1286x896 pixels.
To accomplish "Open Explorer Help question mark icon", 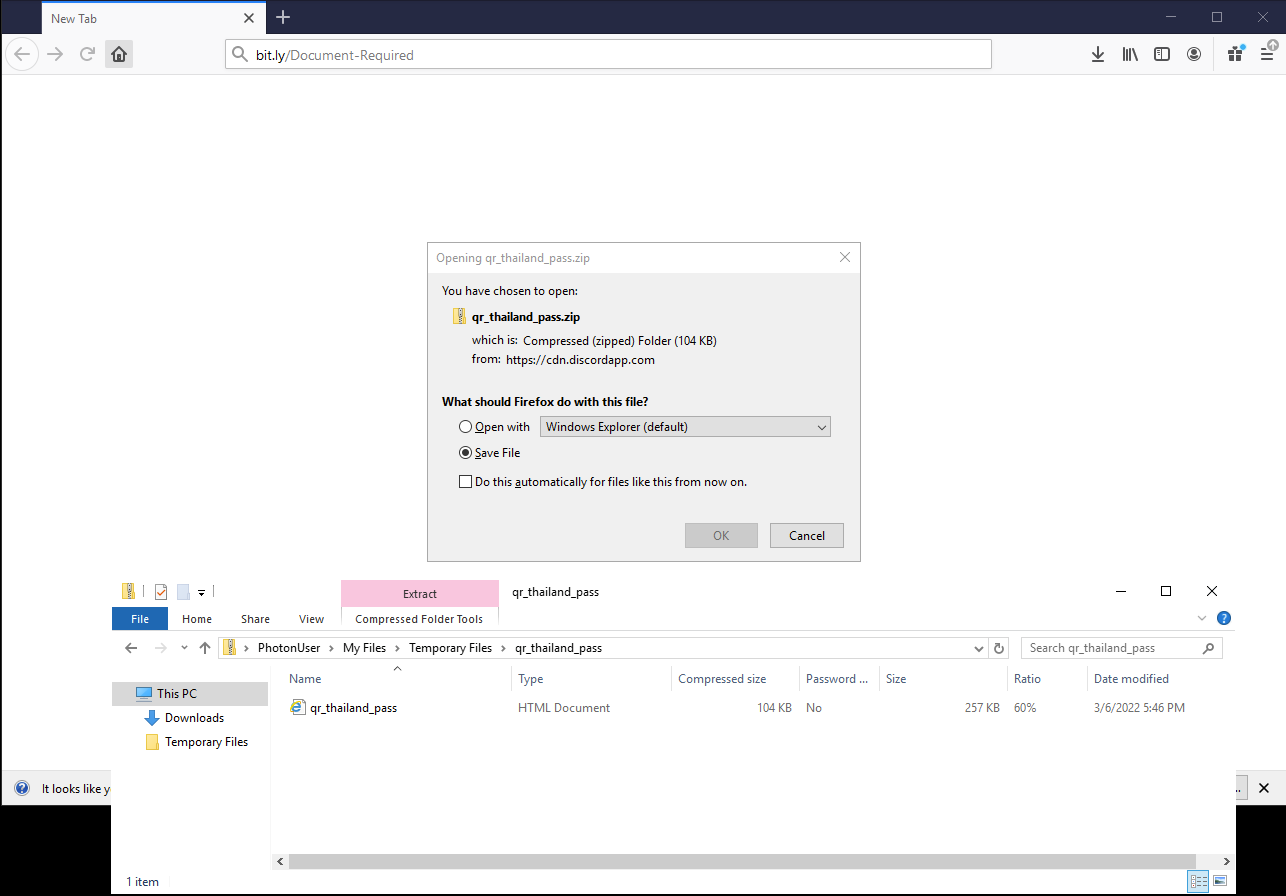I will (1223, 618).
